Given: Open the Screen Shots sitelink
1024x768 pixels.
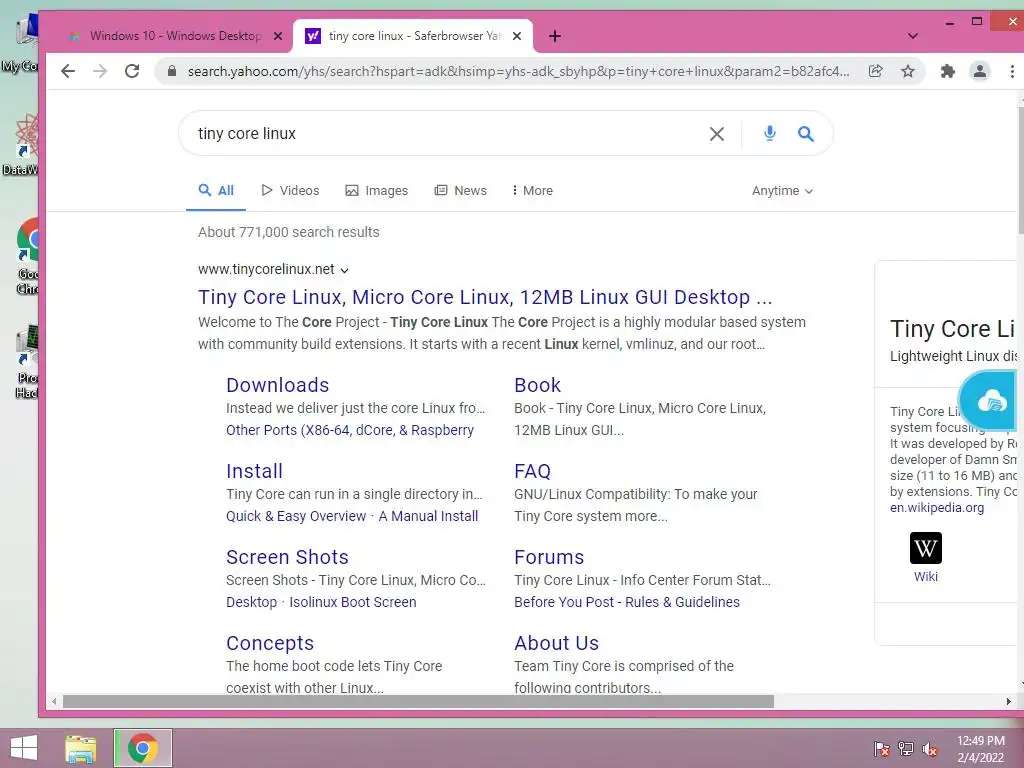Looking at the screenshot, I should click(x=287, y=558).
